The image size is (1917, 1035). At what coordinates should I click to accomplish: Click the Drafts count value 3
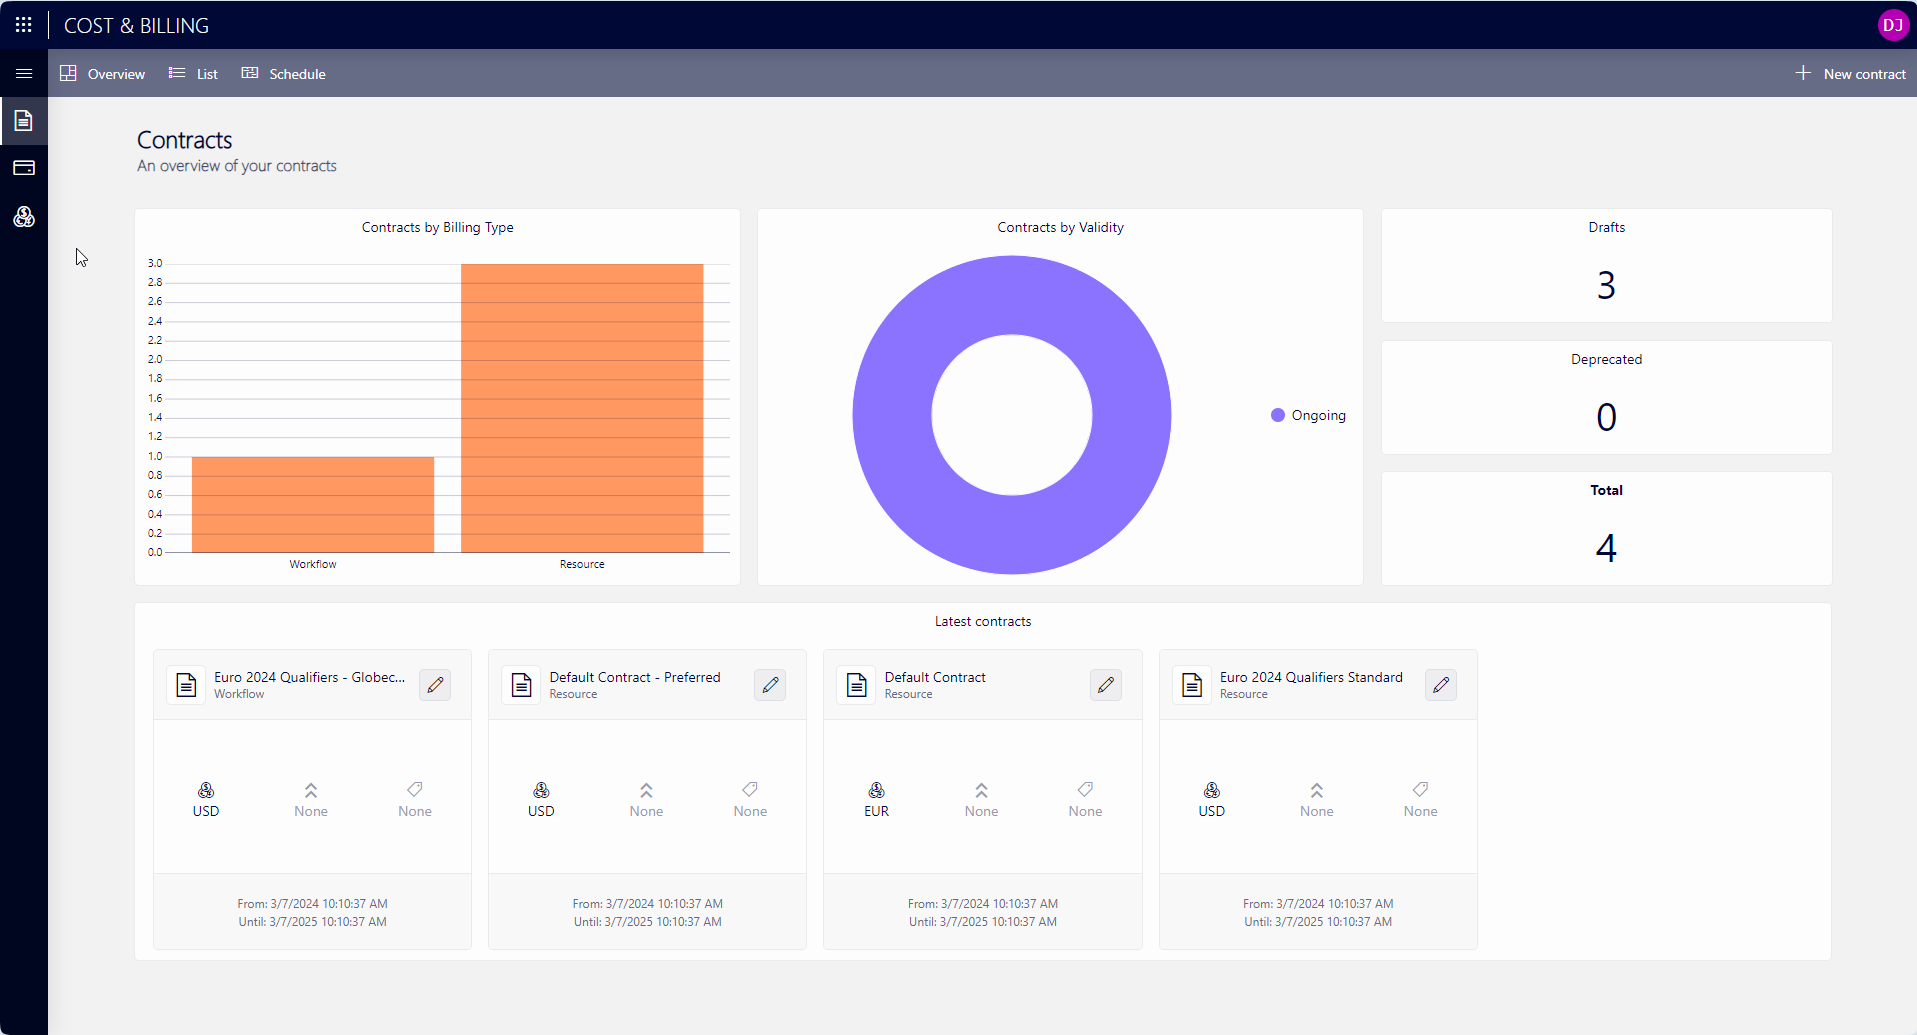(1606, 286)
